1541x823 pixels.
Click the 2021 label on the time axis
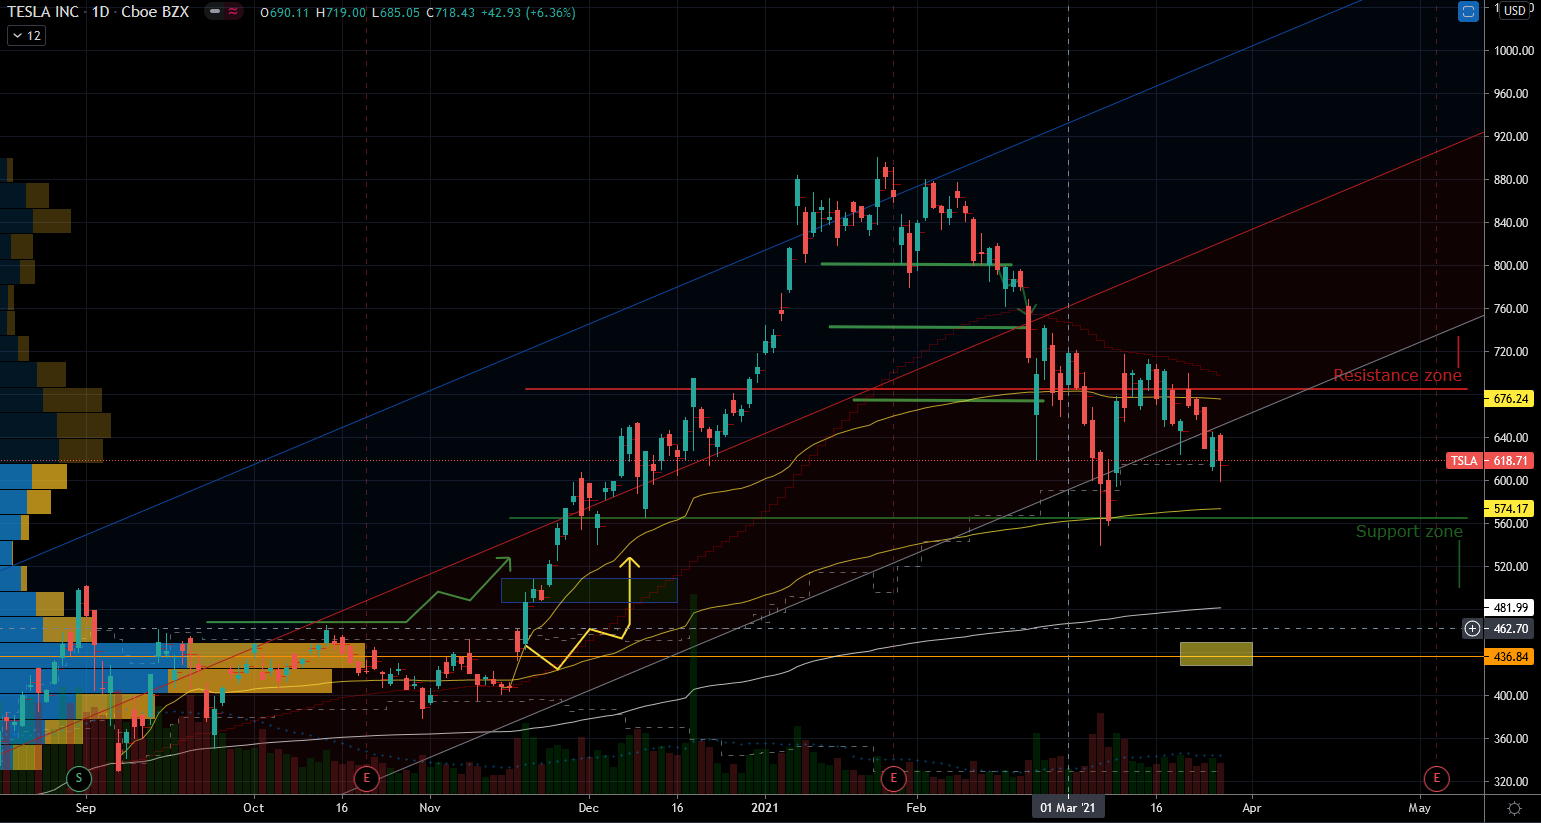tap(765, 808)
